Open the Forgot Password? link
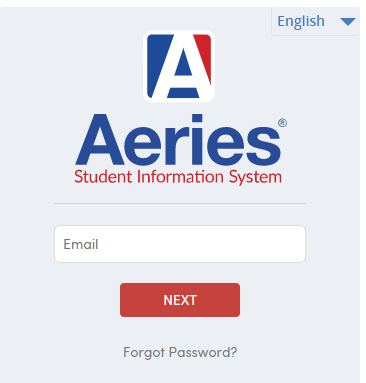Viewport: 366px width, 383px height. point(180,353)
